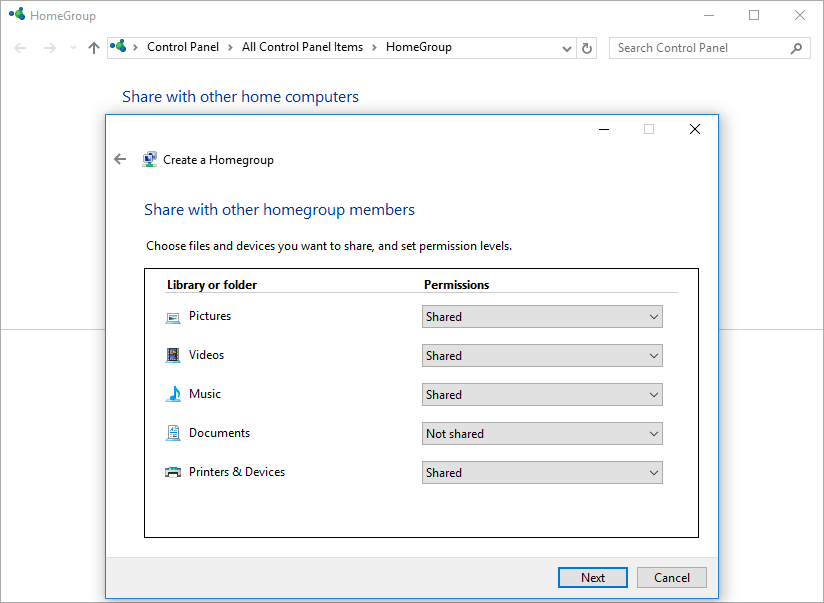Click the Music note icon
The image size is (824, 603).
[173, 394]
